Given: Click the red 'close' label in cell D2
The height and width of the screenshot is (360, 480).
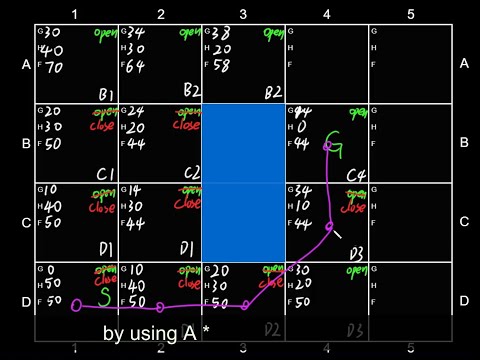Looking at the screenshot, I should pos(189,283).
